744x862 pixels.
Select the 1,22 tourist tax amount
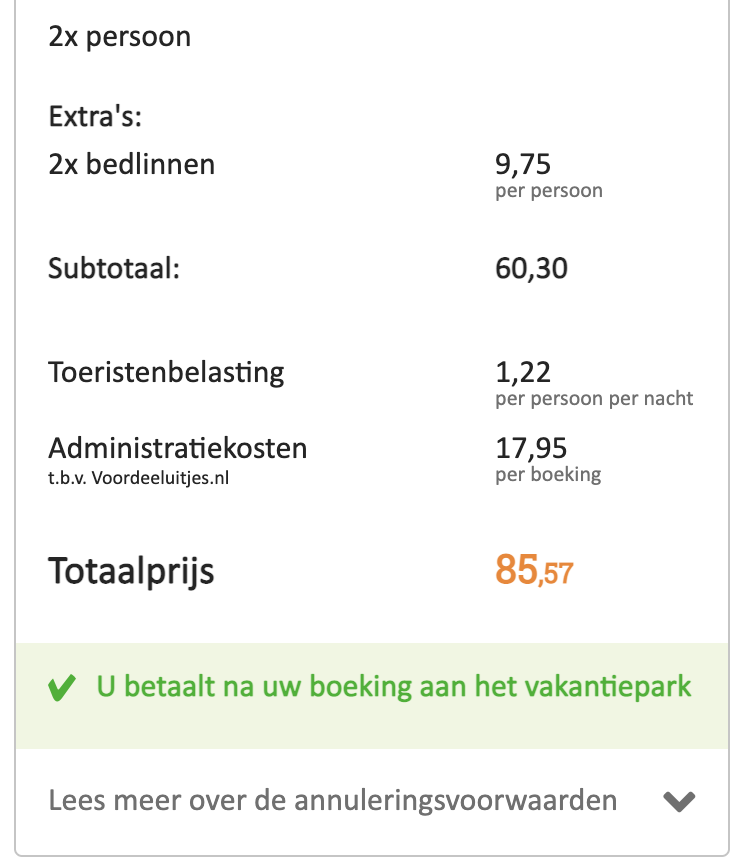pyautogui.click(x=522, y=372)
